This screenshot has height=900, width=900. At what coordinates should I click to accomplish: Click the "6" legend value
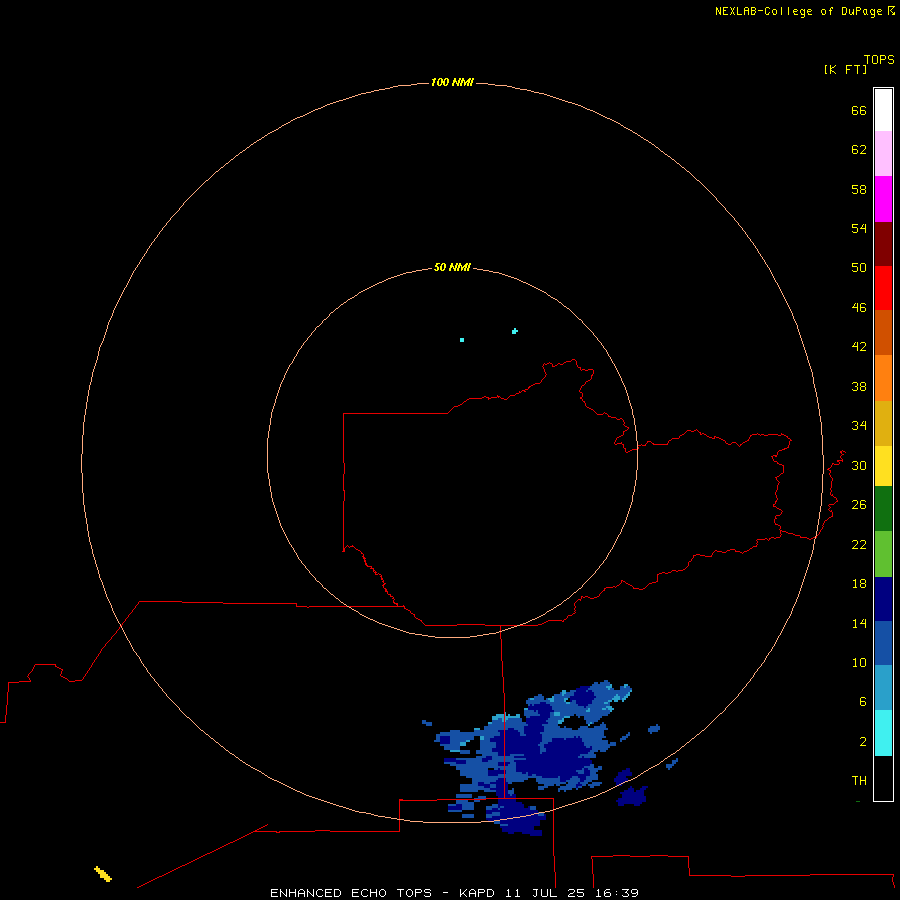tap(863, 701)
